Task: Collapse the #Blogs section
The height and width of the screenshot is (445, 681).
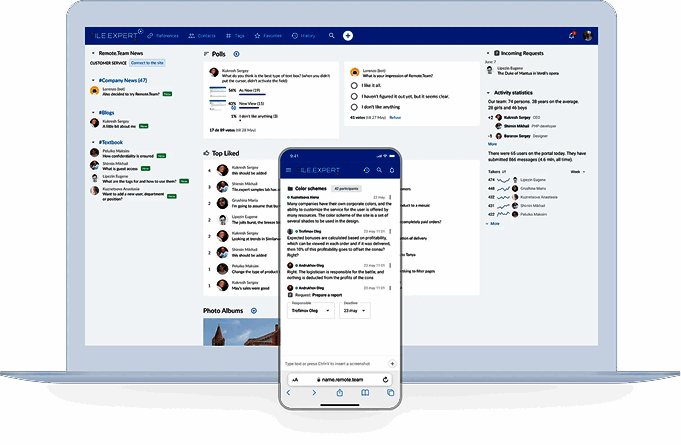Action: (93, 112)
